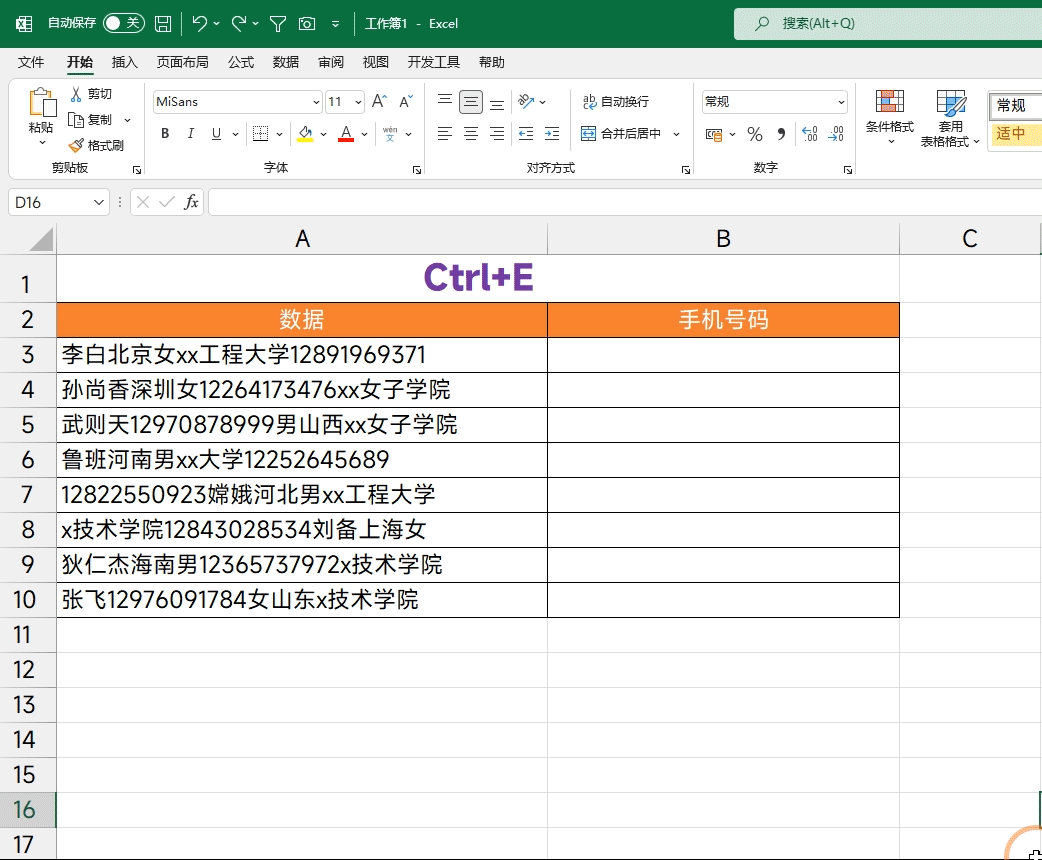This screenshot has height=860, width=1042.
Task: Switch to the 审阅 ribbon tab
Action: point(331,62)
